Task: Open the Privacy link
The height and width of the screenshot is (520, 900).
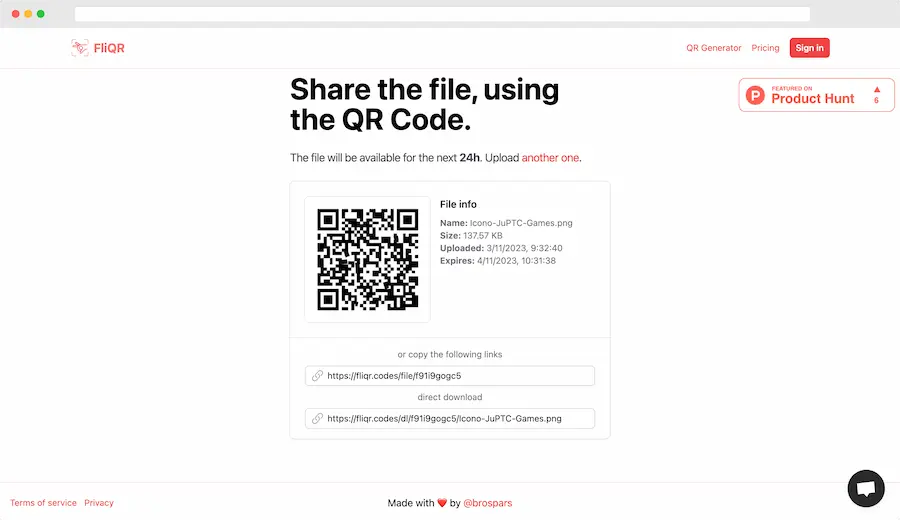Action: tap(99, 503)
